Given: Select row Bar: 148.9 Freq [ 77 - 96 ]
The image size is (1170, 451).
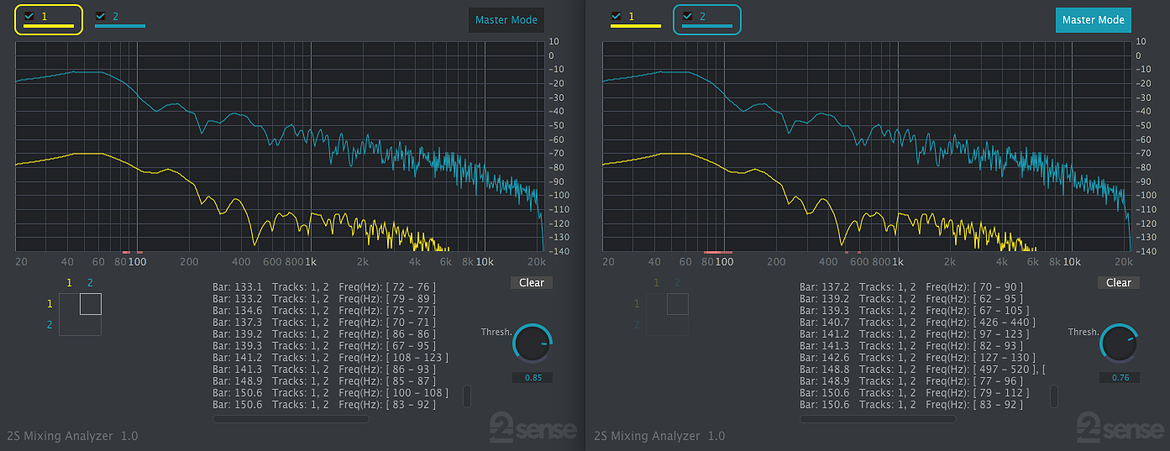Looking at the screenshot, I should tap(911, 382).
